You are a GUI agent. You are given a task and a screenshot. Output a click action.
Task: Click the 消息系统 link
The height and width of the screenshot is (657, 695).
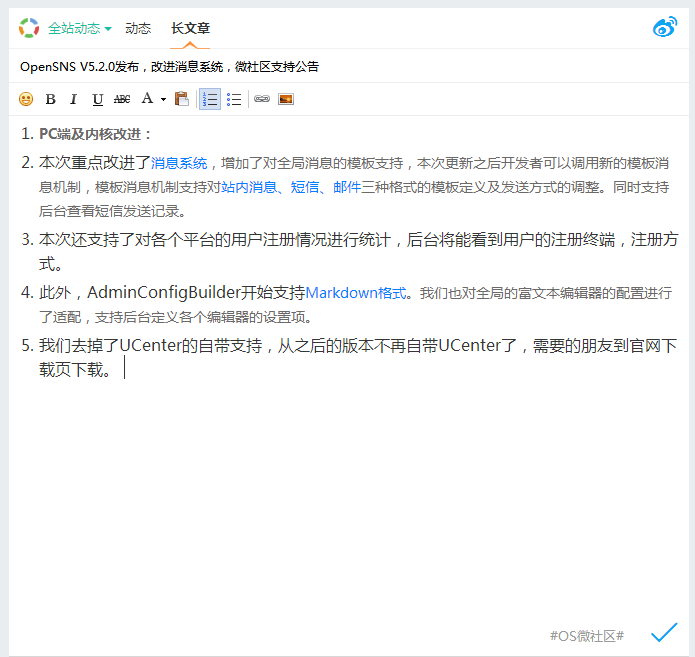tap(179, 163)
